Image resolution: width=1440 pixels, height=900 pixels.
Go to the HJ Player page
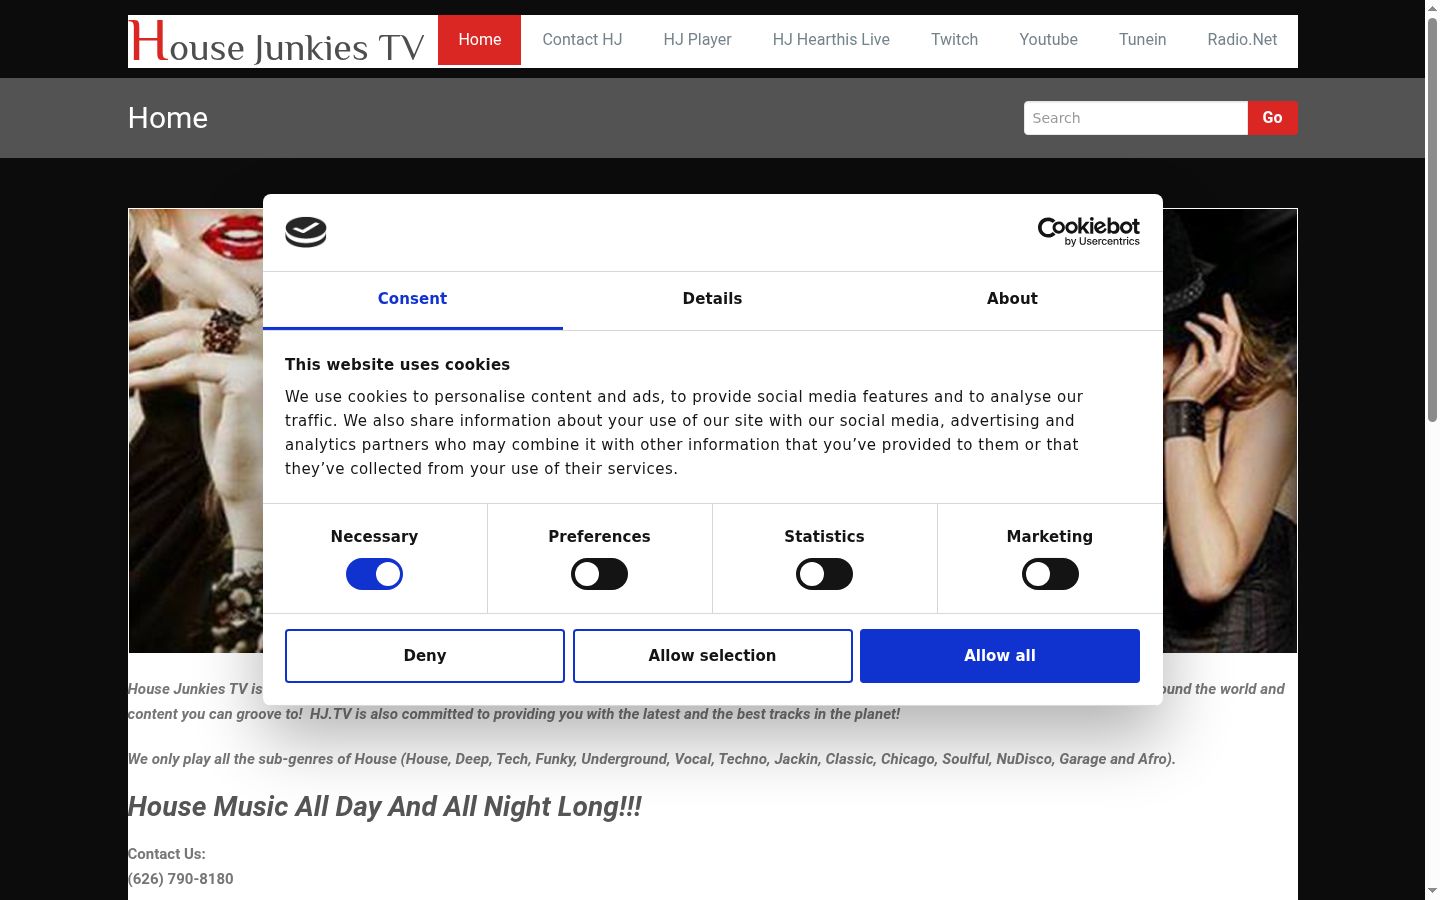(697, 40)
